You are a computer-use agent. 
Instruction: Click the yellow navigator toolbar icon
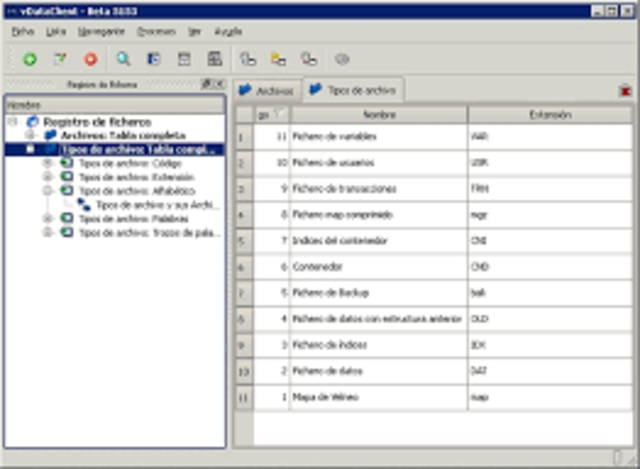pyautogui.click(x=278, y=59)
